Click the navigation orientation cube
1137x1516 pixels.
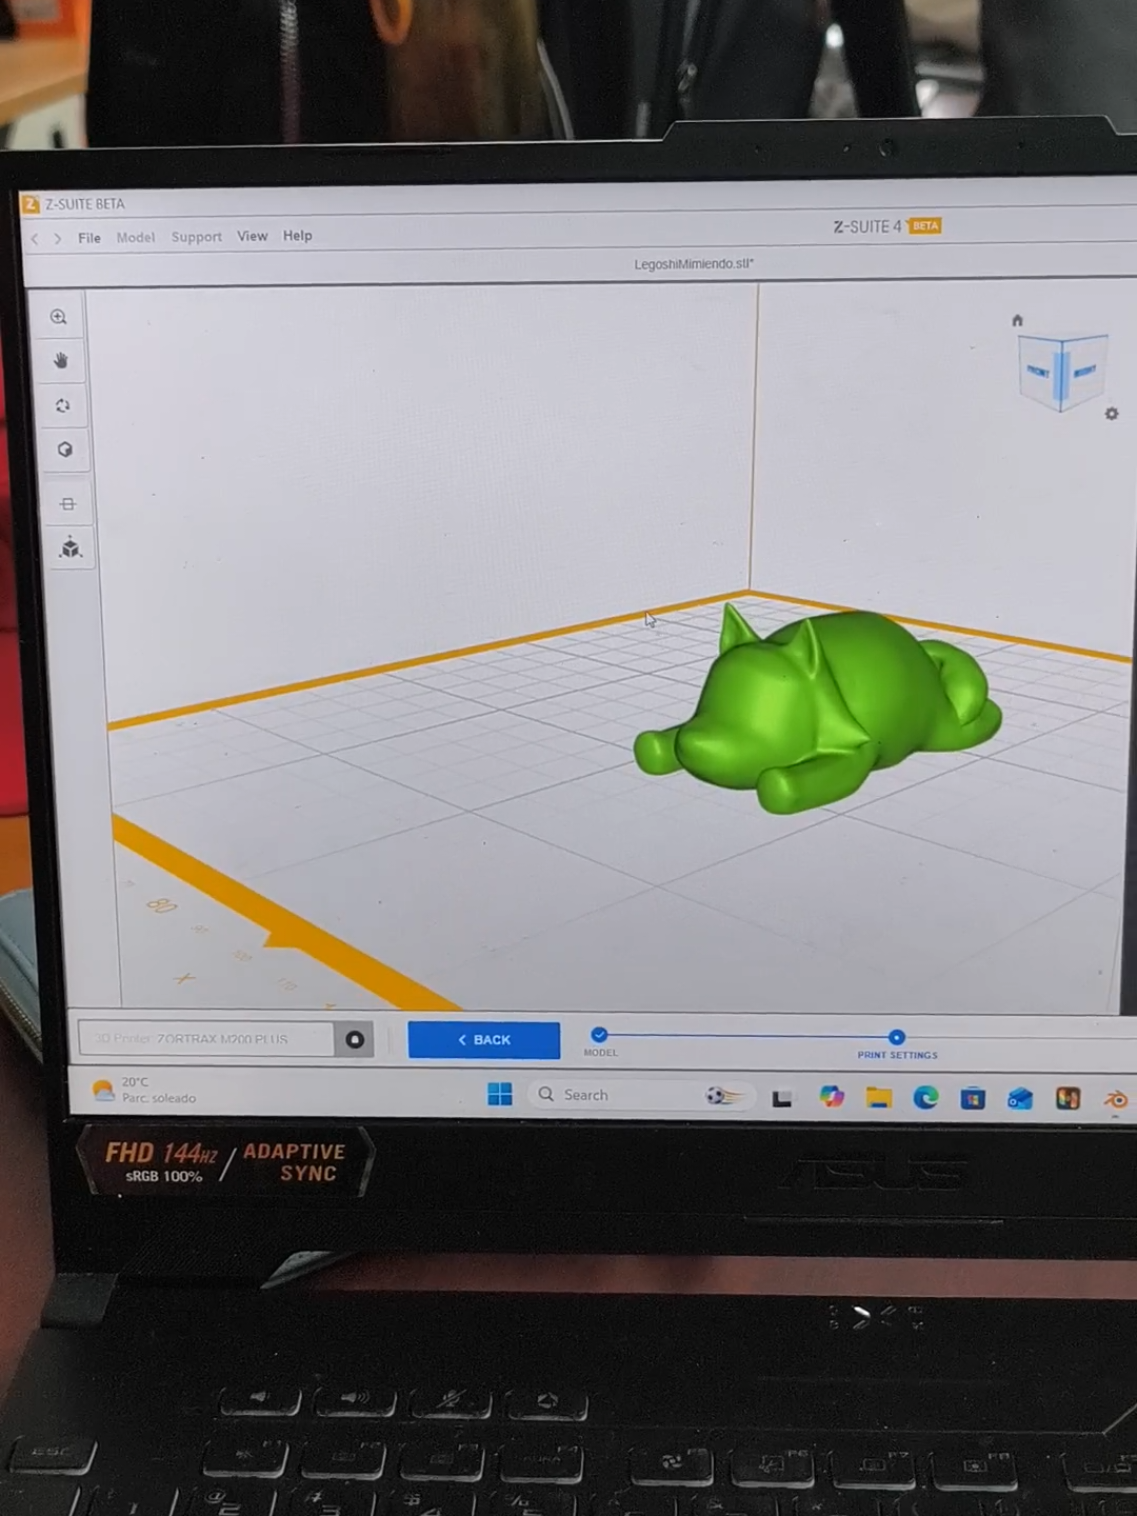1062,372
